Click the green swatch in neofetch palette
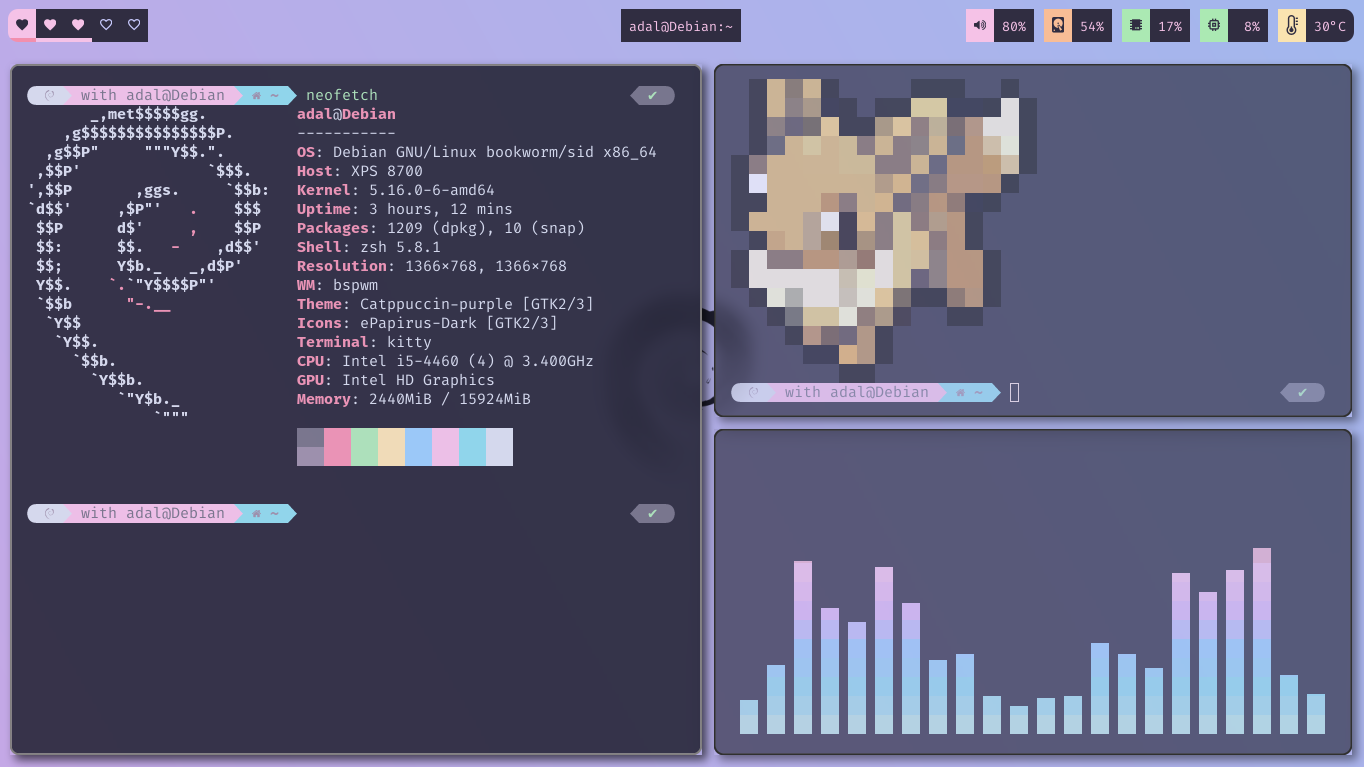 point(364,447)
